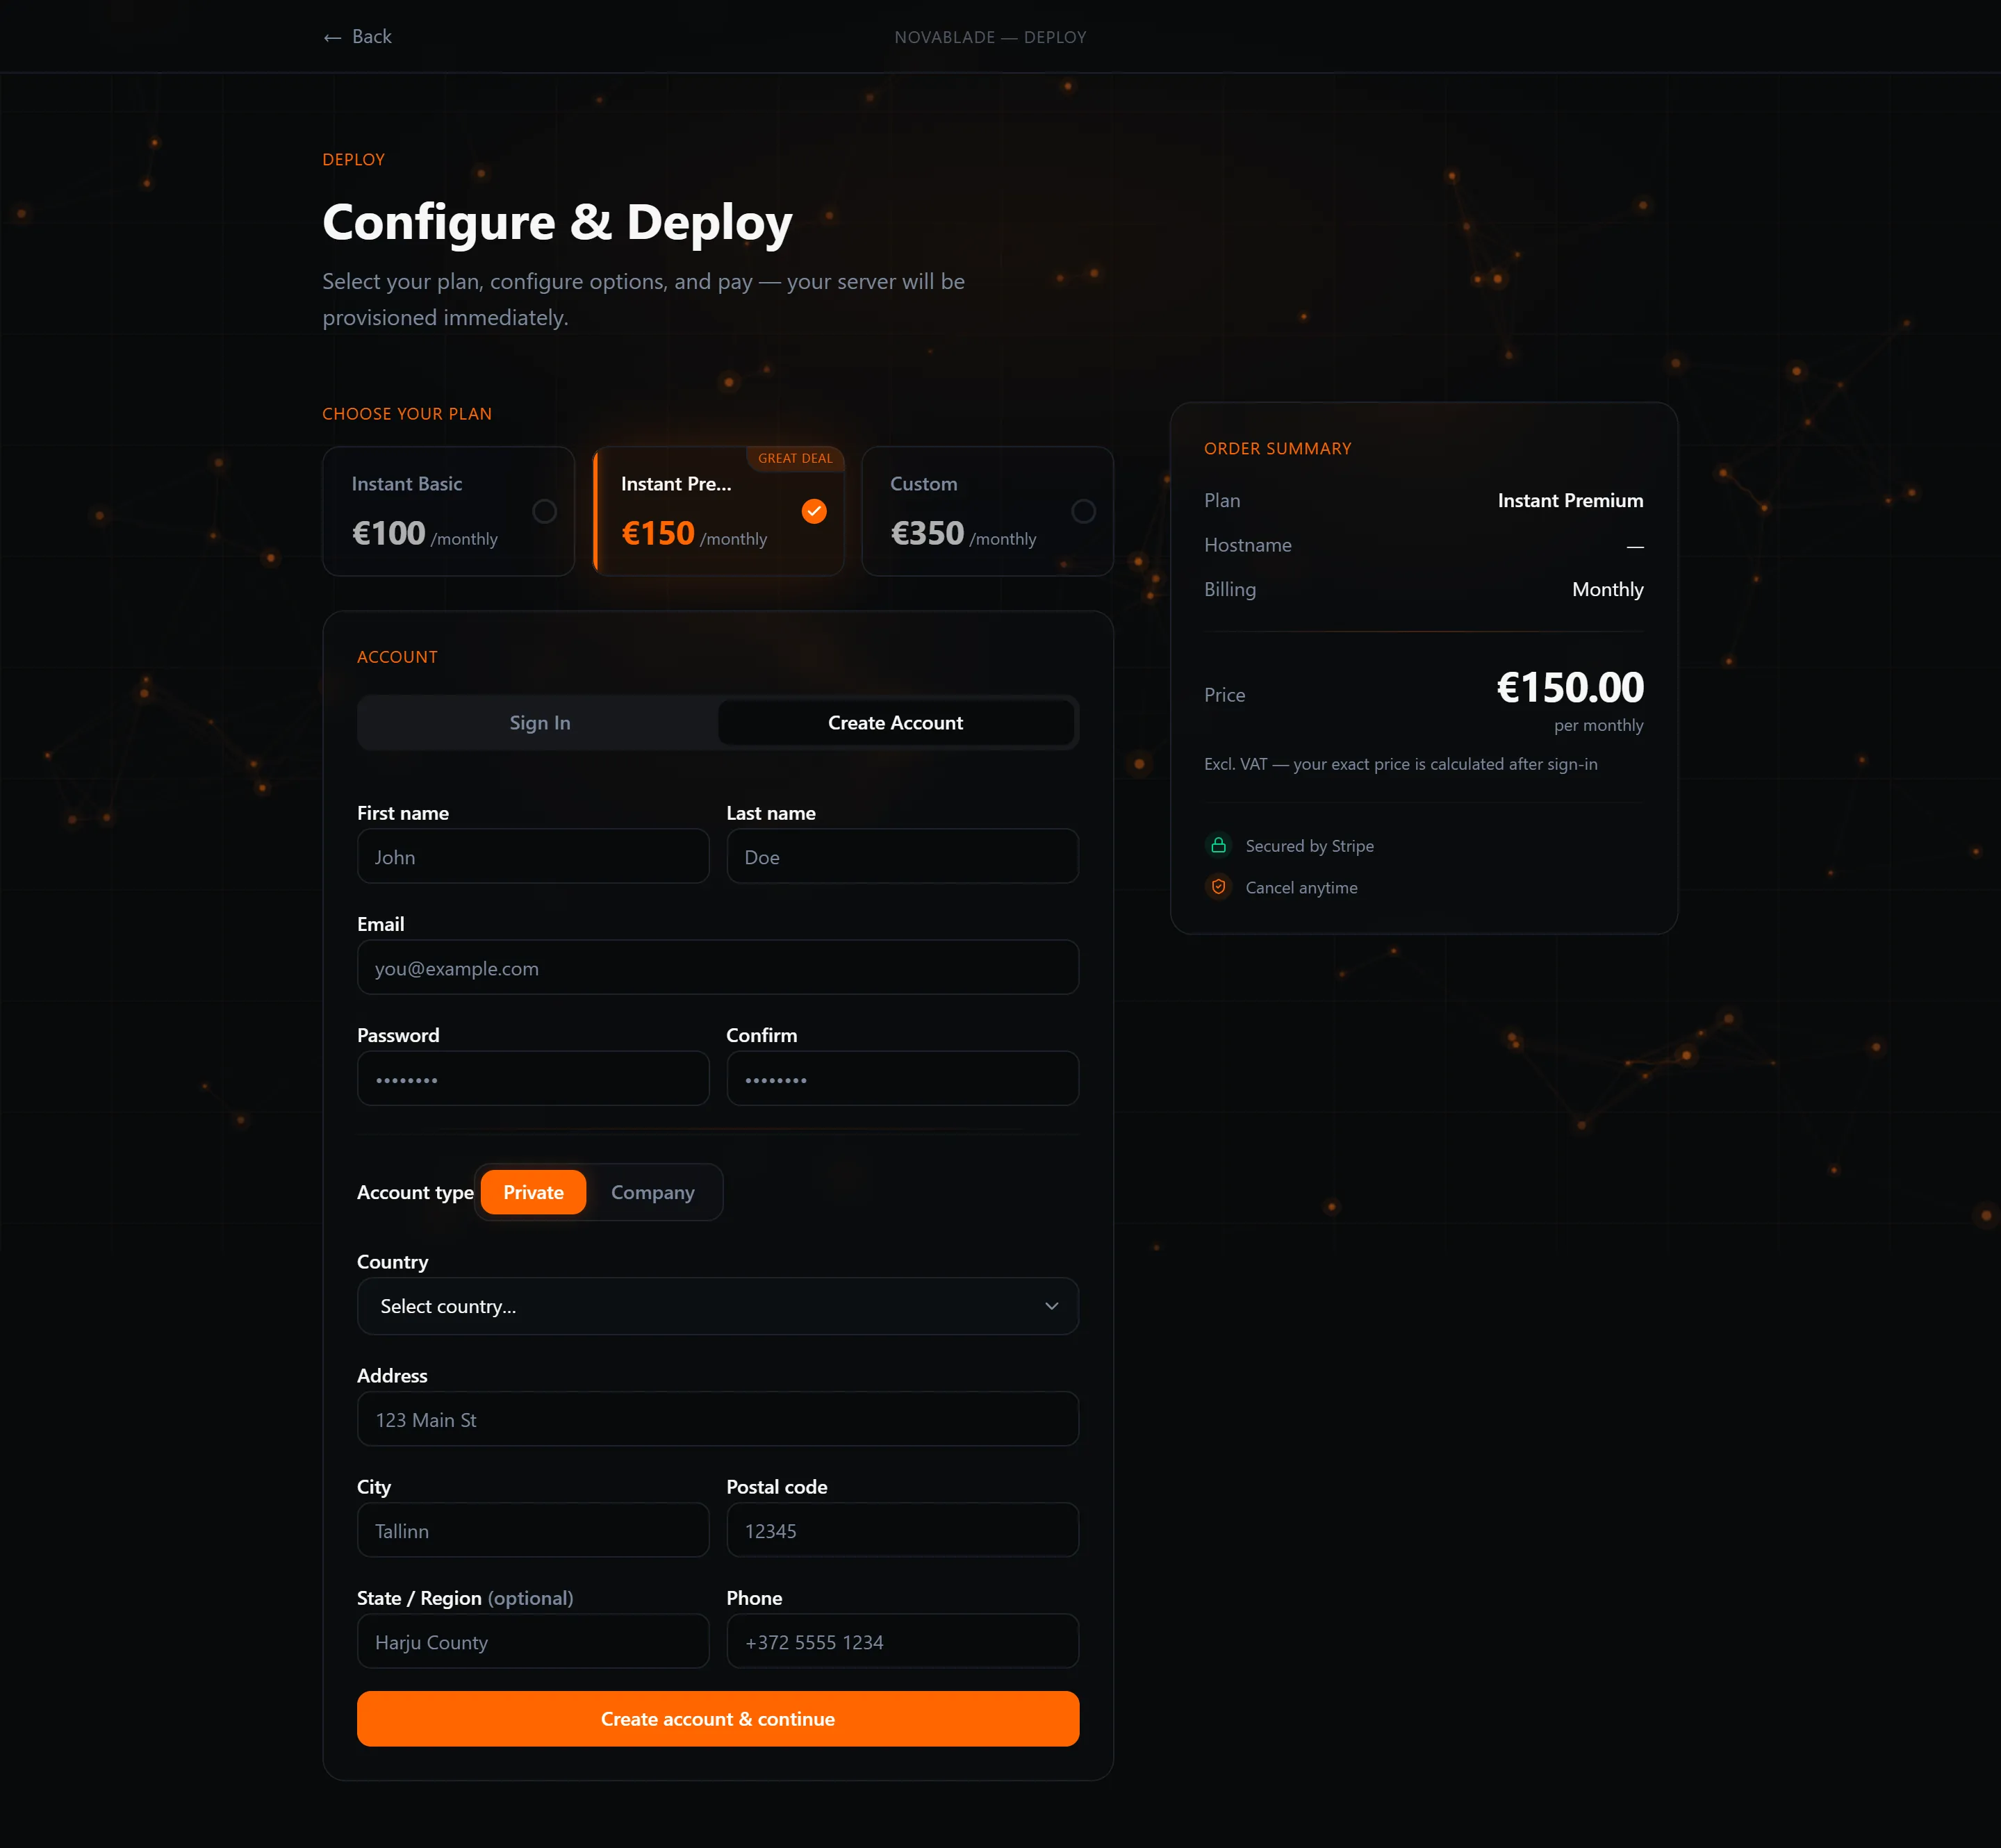
Task: Click the Back arrow link
Action: [357, 37]
